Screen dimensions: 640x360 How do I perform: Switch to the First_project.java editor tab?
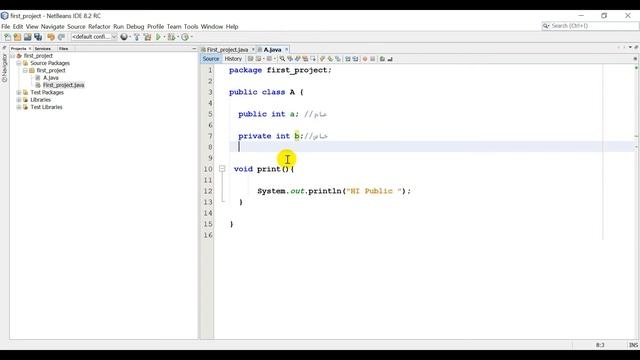click(x=227, y=49)
